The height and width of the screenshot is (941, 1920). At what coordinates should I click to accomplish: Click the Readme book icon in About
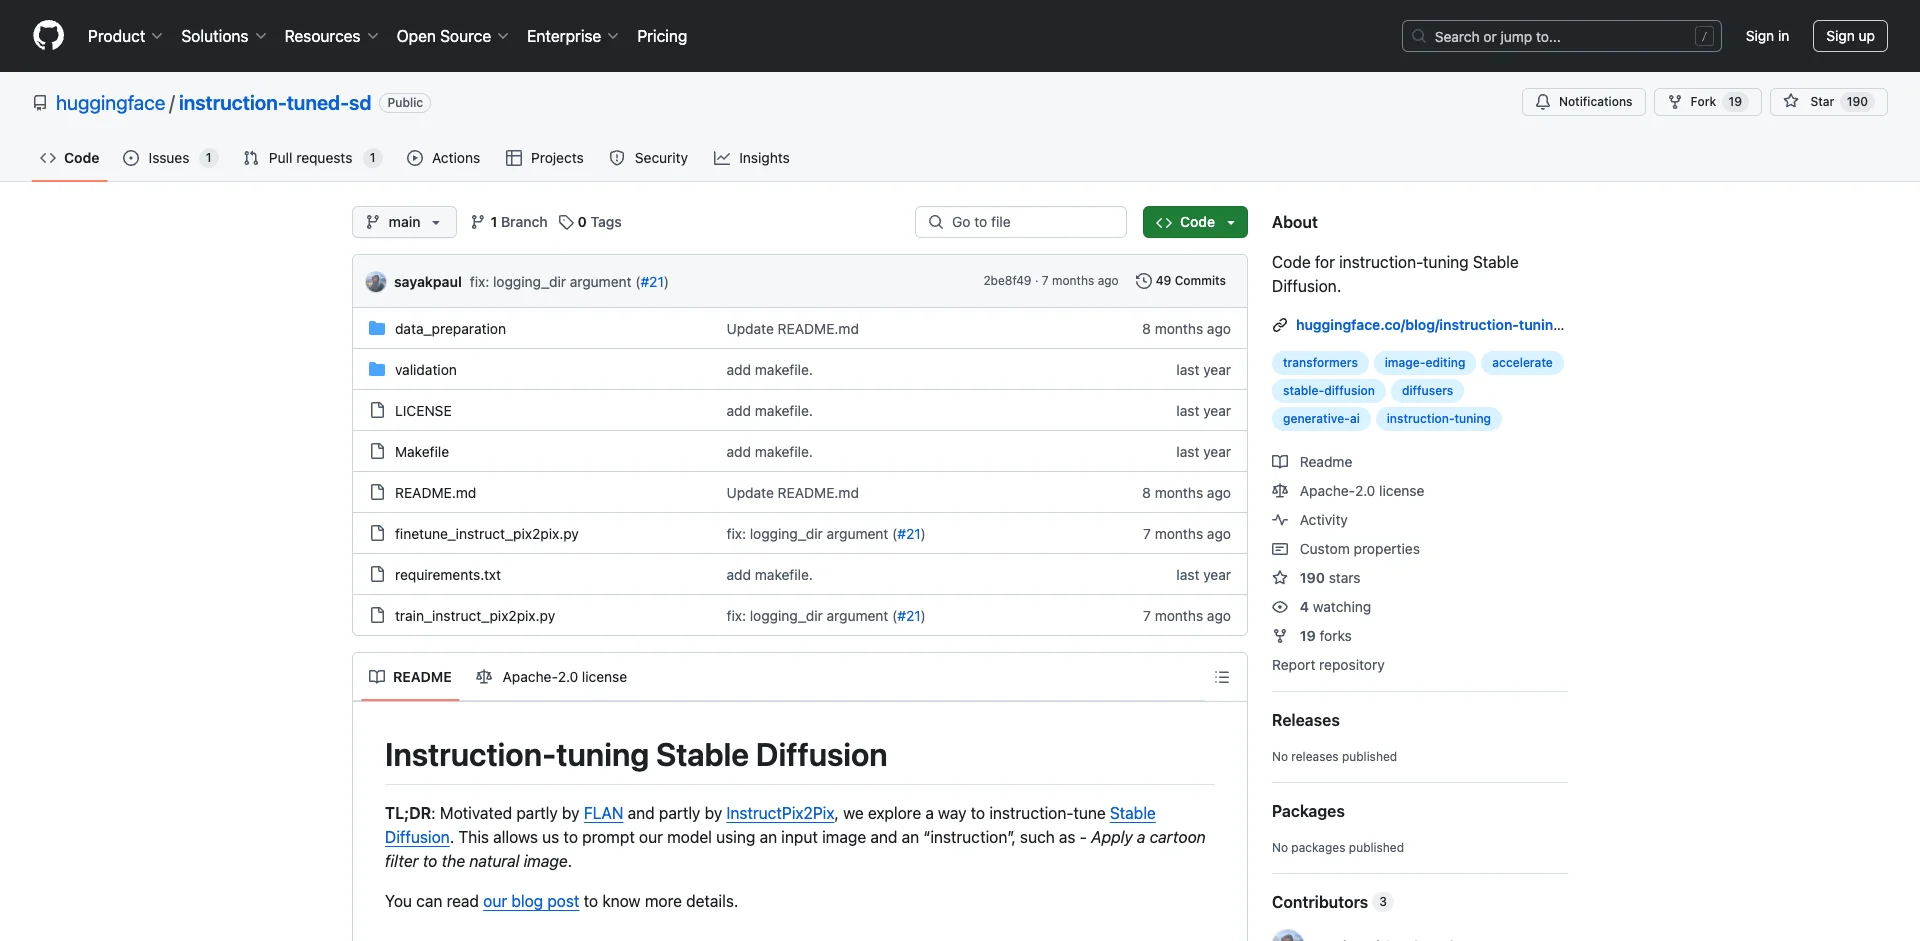(1280, 462)
